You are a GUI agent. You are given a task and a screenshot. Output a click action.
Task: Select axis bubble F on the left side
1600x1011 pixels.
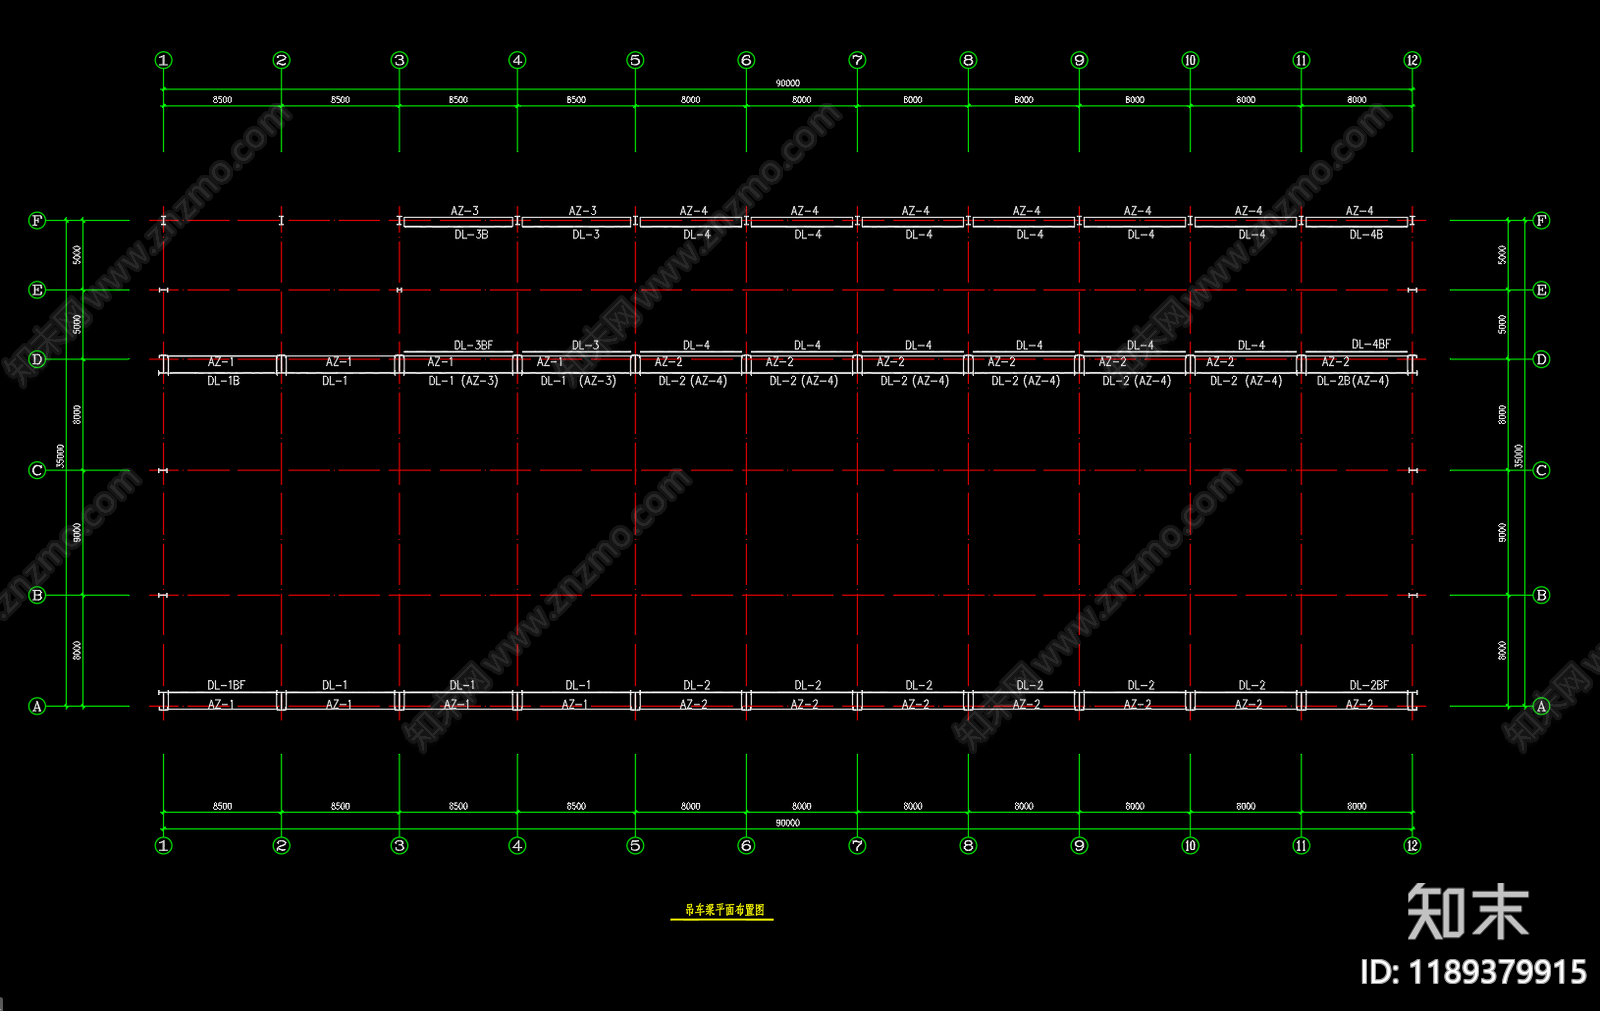(37, 220)
